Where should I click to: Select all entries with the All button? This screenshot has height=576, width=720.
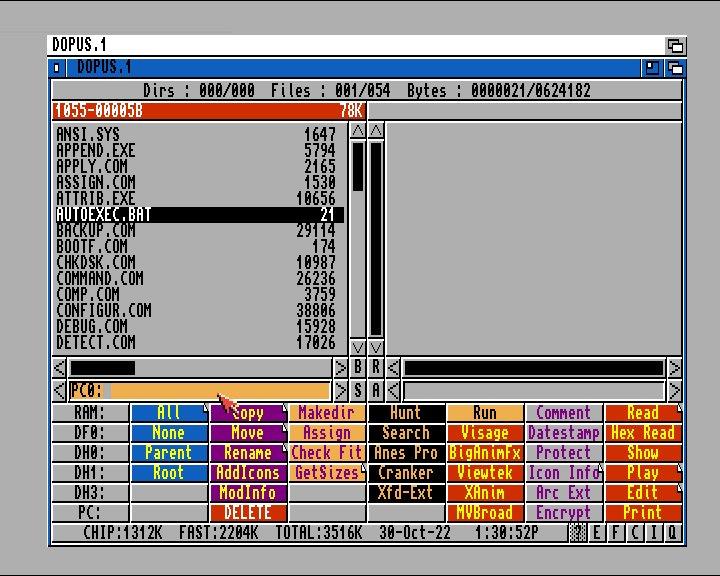[x=169, y=412]
